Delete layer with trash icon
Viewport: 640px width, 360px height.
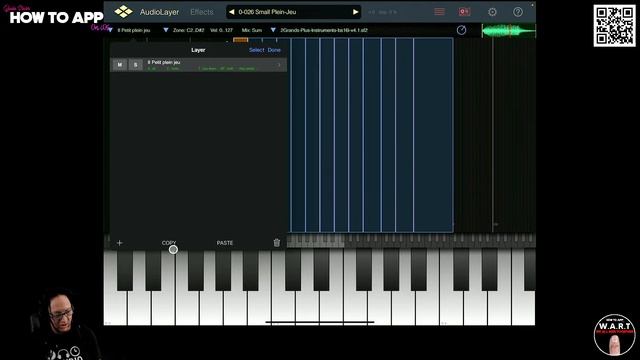click(277, 243)
